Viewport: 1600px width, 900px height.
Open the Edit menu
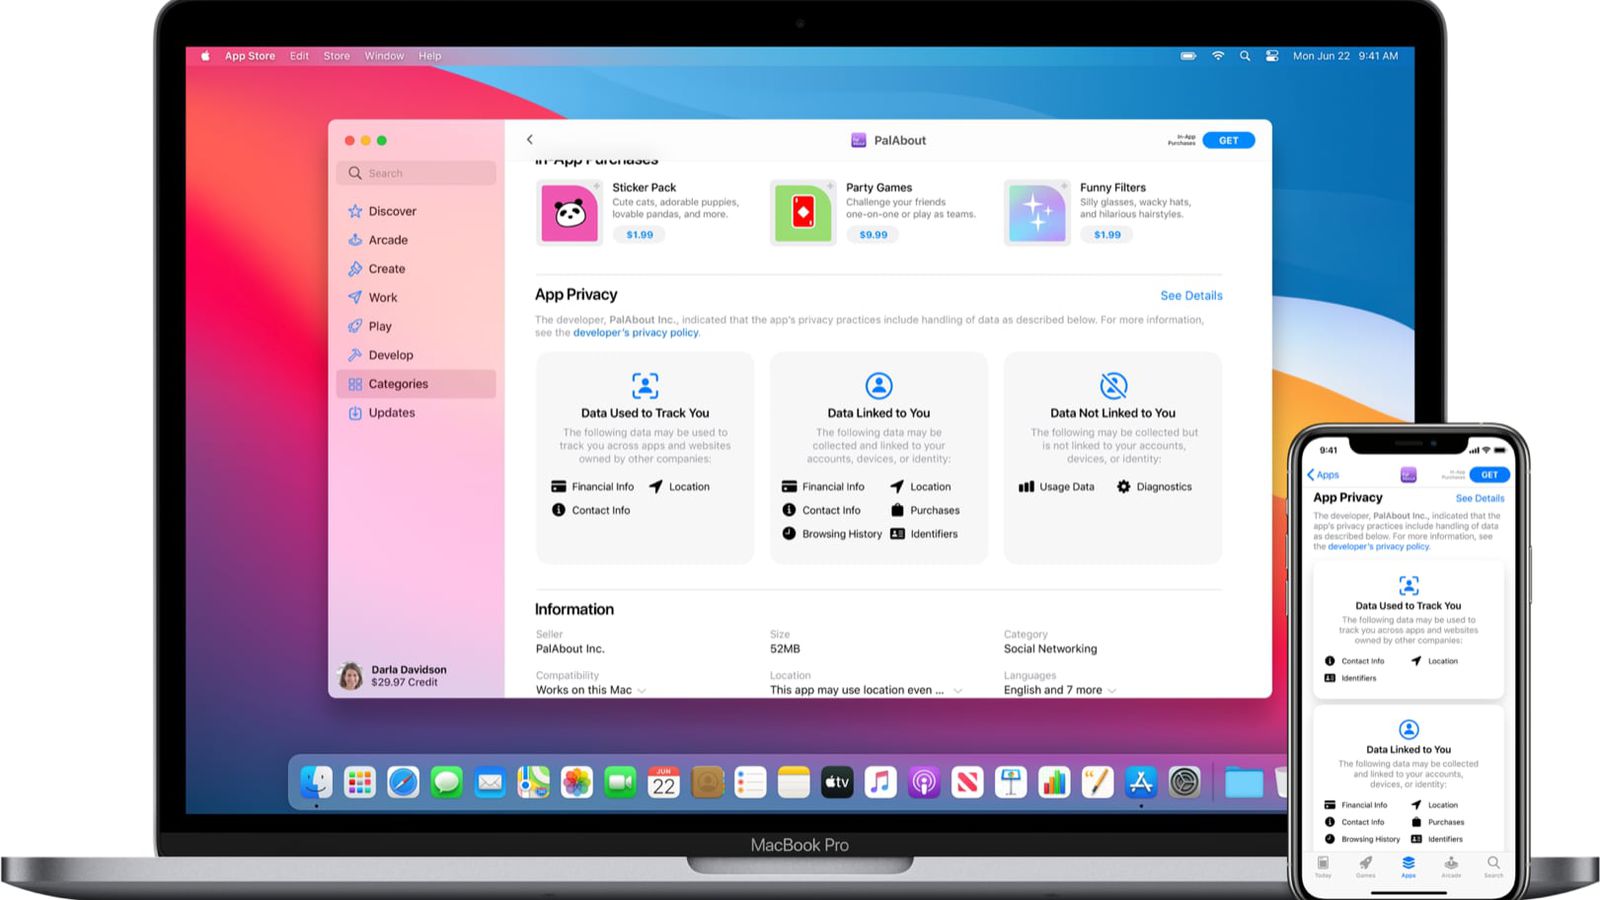click(x=299, y=56)
